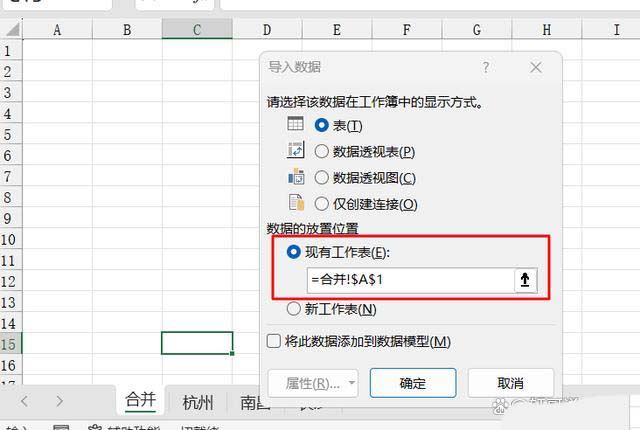Select column C header
Viewport: 640px width, 430px height.
point(197,30)
